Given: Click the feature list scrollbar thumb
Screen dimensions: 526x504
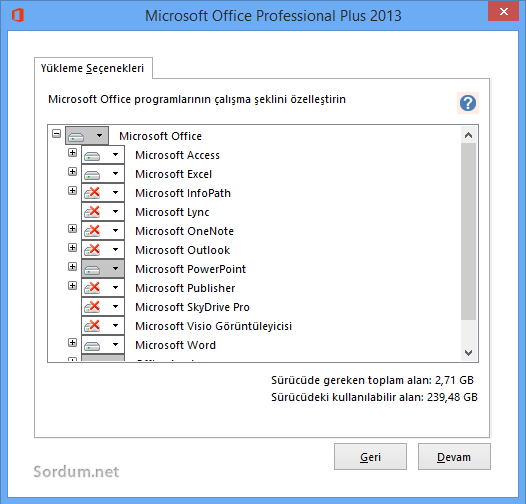Looking at the screenshot, I should click(x=469, y=232).
